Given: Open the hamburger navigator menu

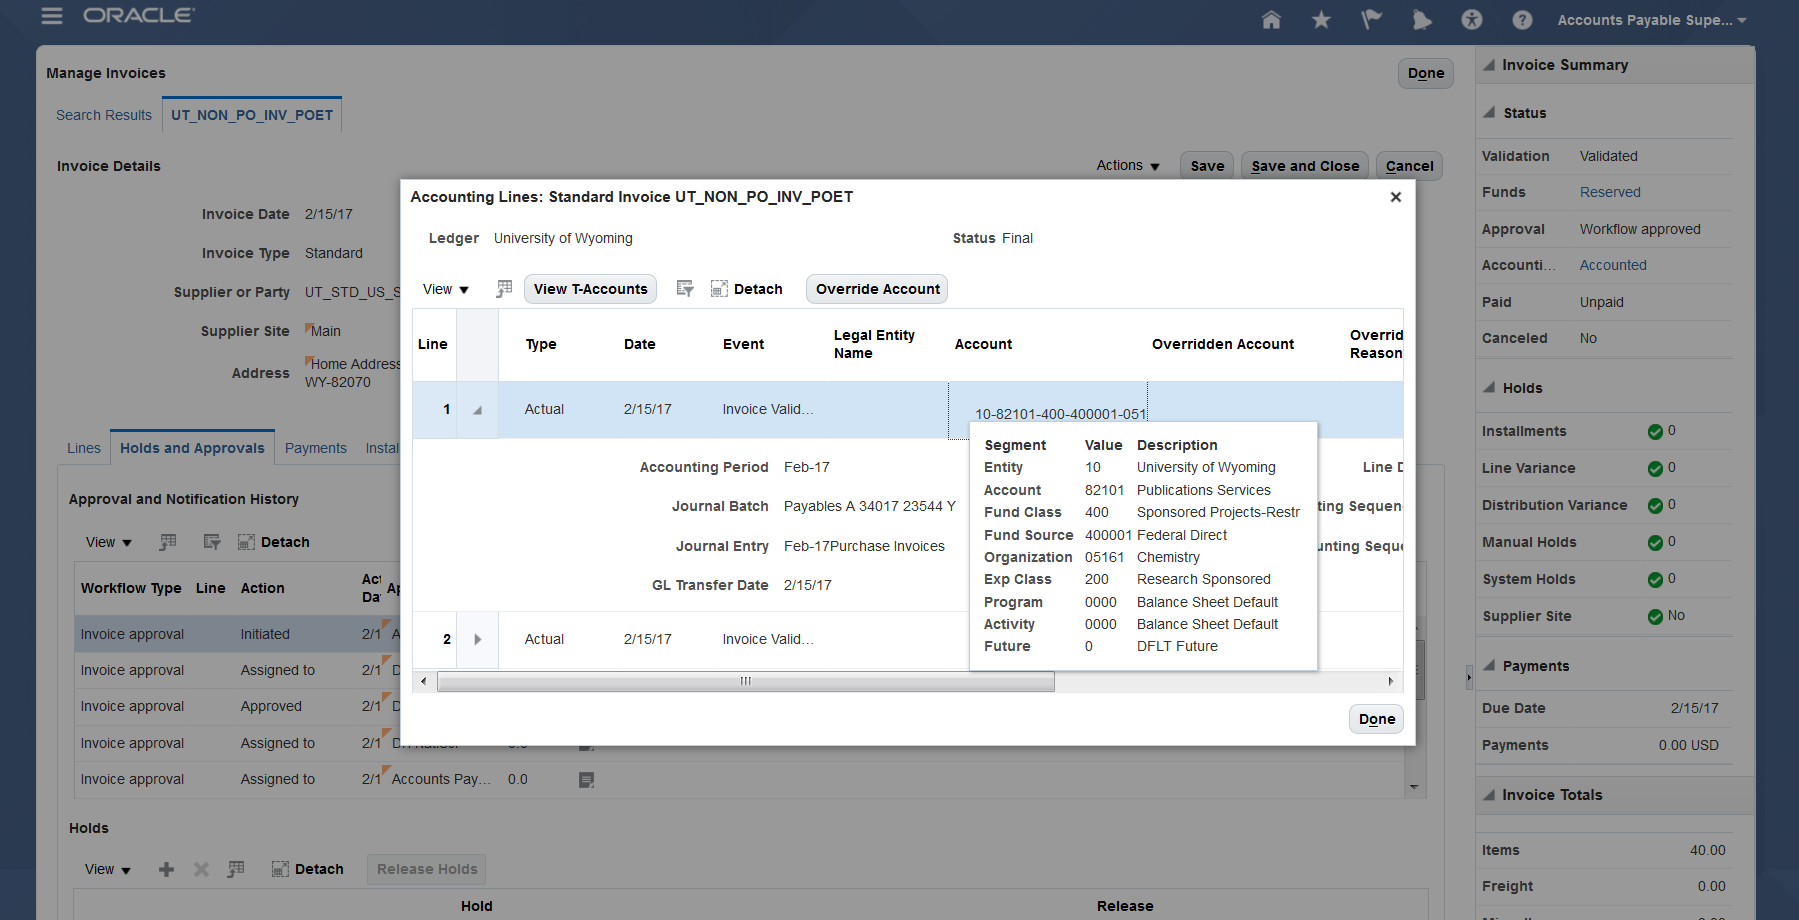Looking at the screenshot, I should (x=52, y=16).
